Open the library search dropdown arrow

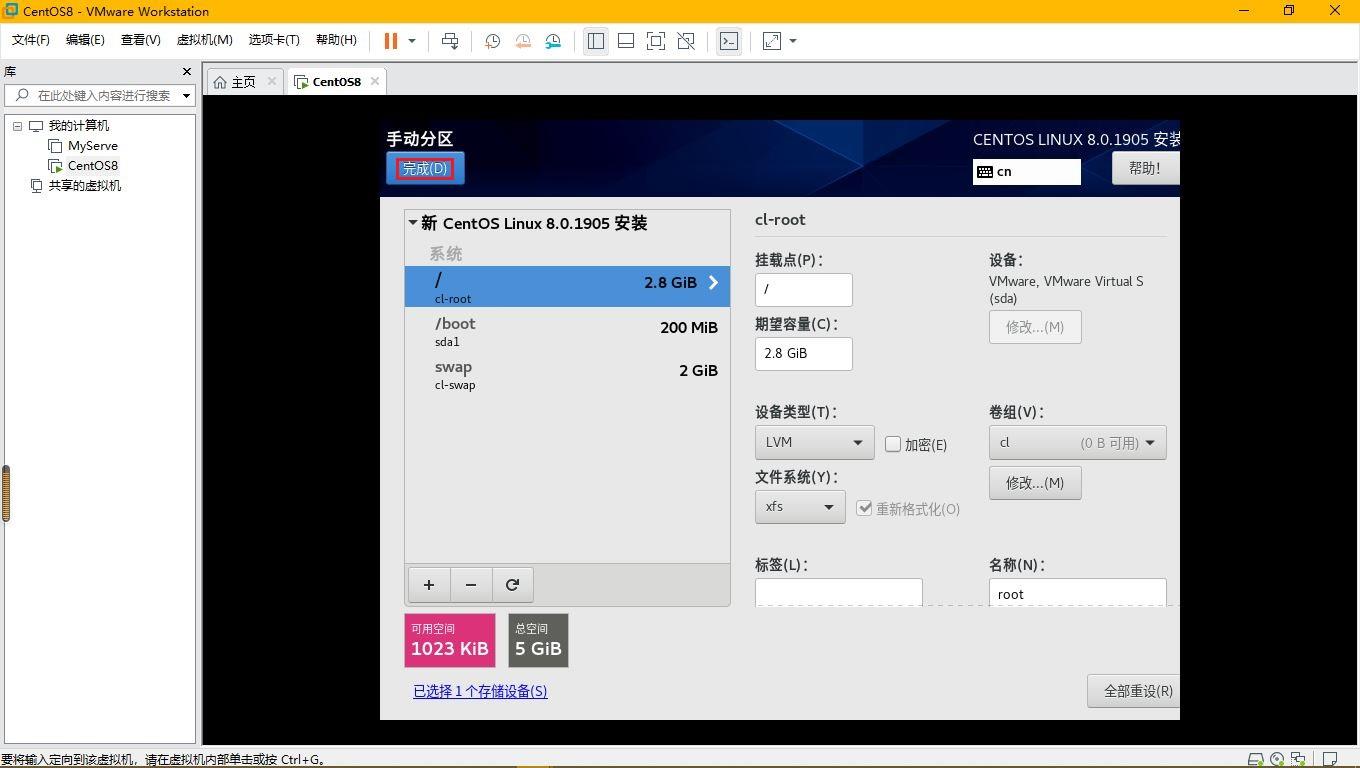pos(186,96)
